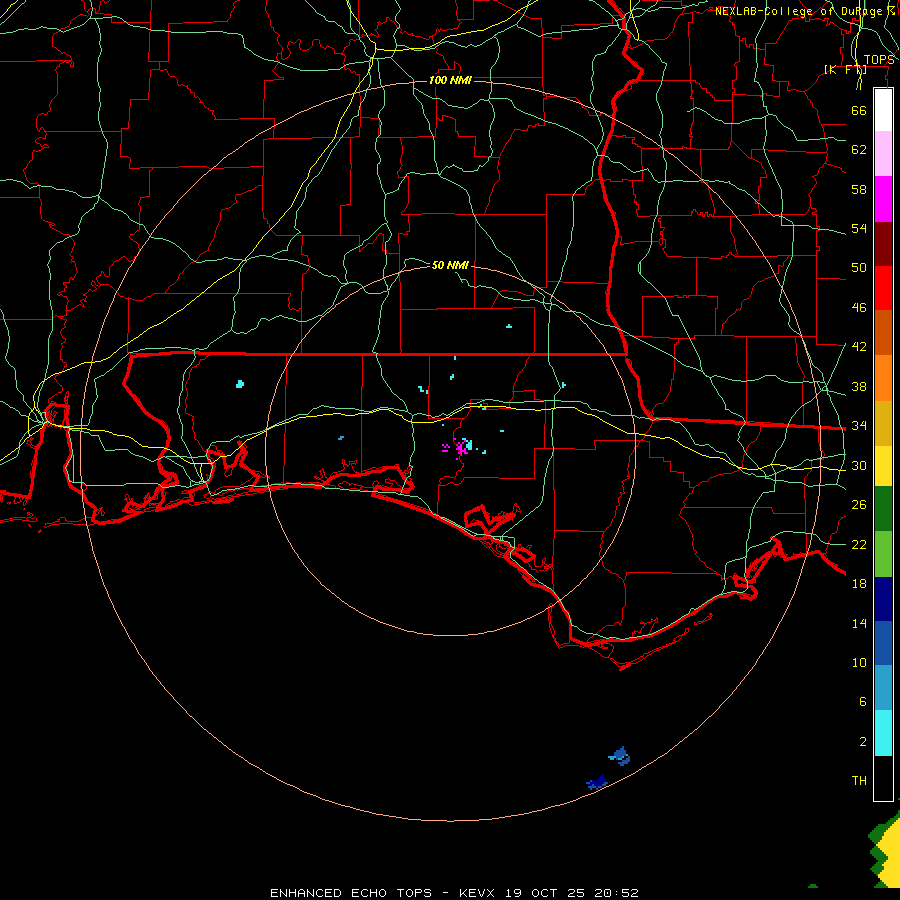Viewport: 900px width, 900px height.
Task: Click the "2" legend value
Action: (x=862, y=742)
